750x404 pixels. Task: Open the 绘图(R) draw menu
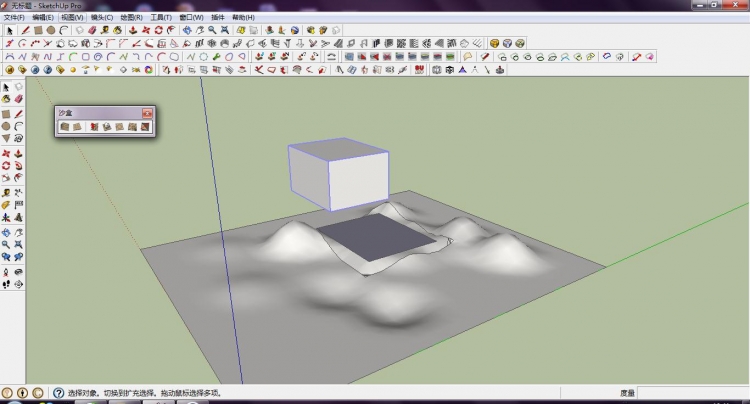(131, 17)
